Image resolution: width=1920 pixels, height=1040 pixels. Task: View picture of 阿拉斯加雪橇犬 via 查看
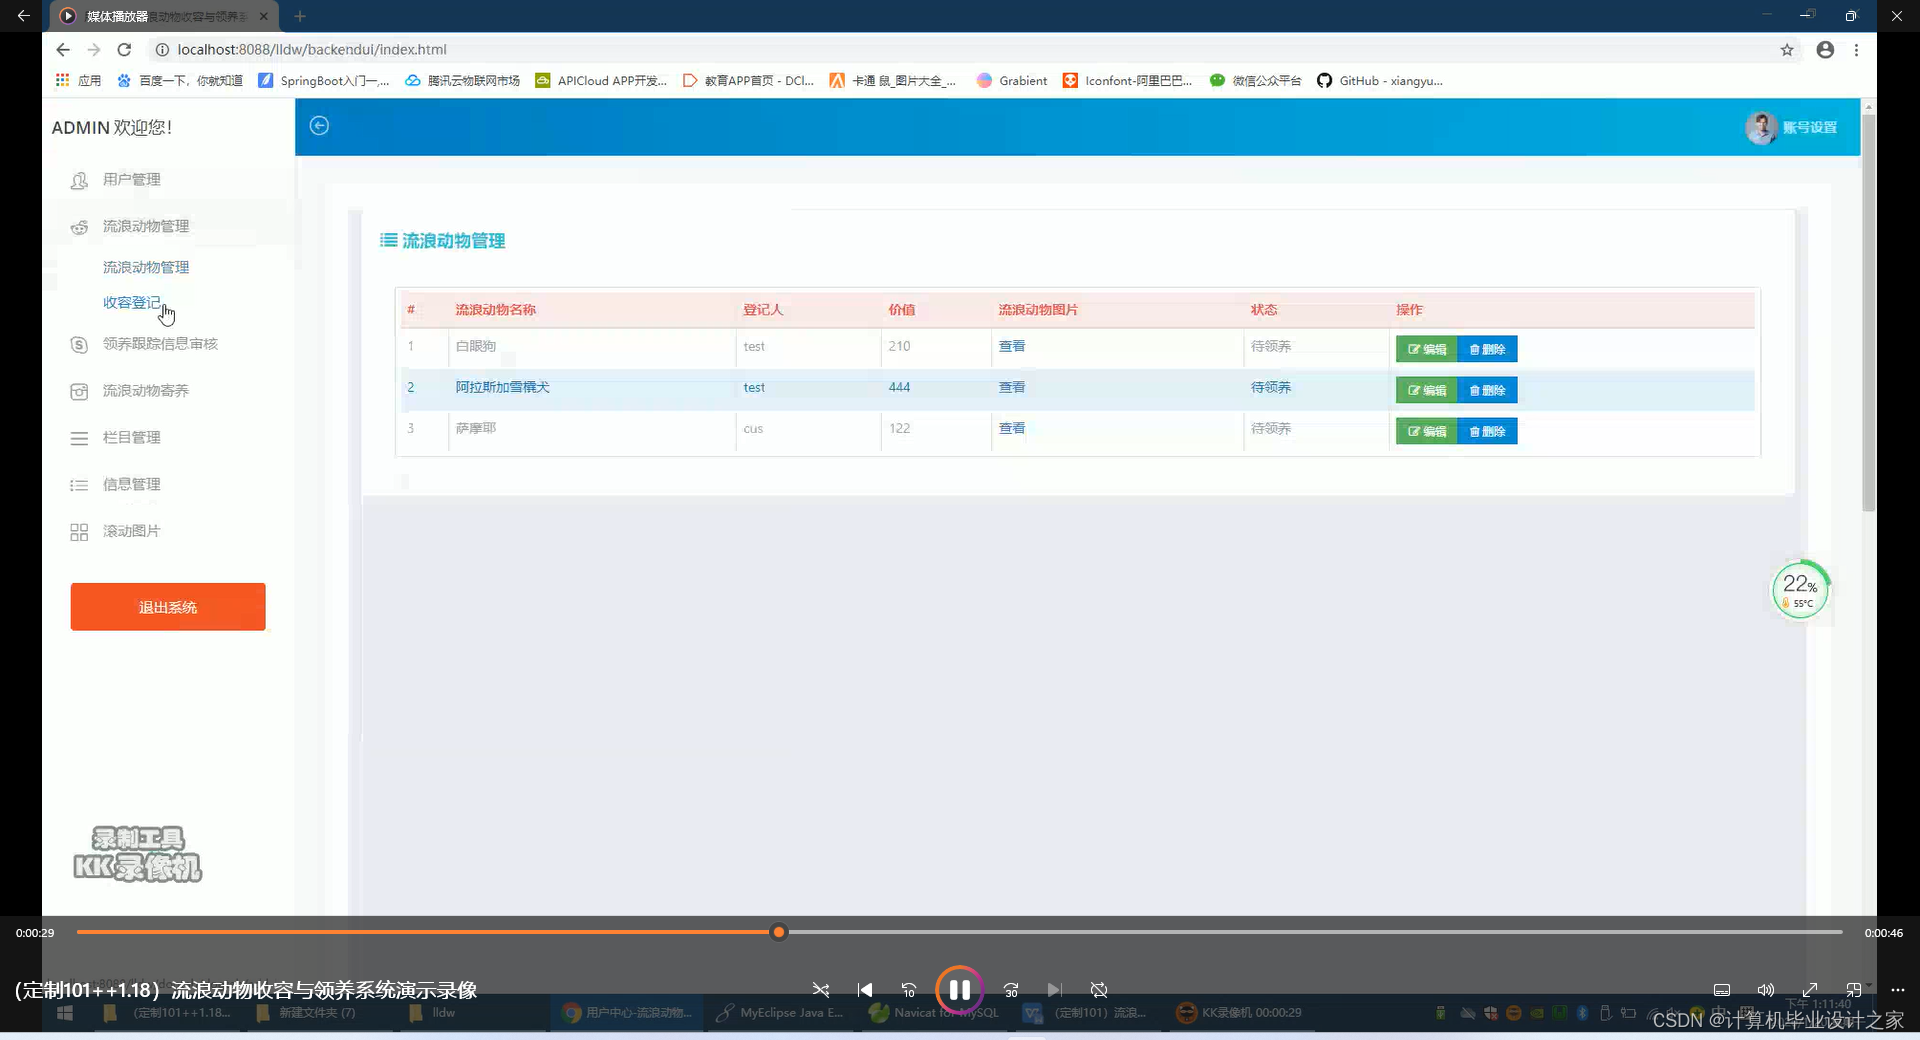(1011, 387)
